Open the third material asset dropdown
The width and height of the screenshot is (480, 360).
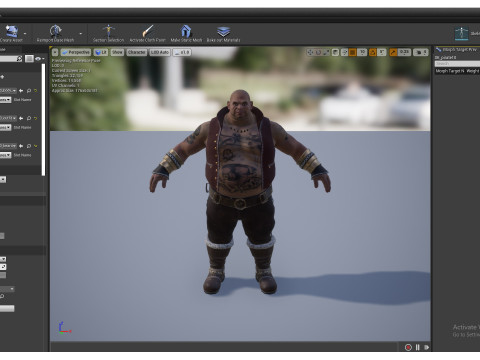tap(8, 146)
